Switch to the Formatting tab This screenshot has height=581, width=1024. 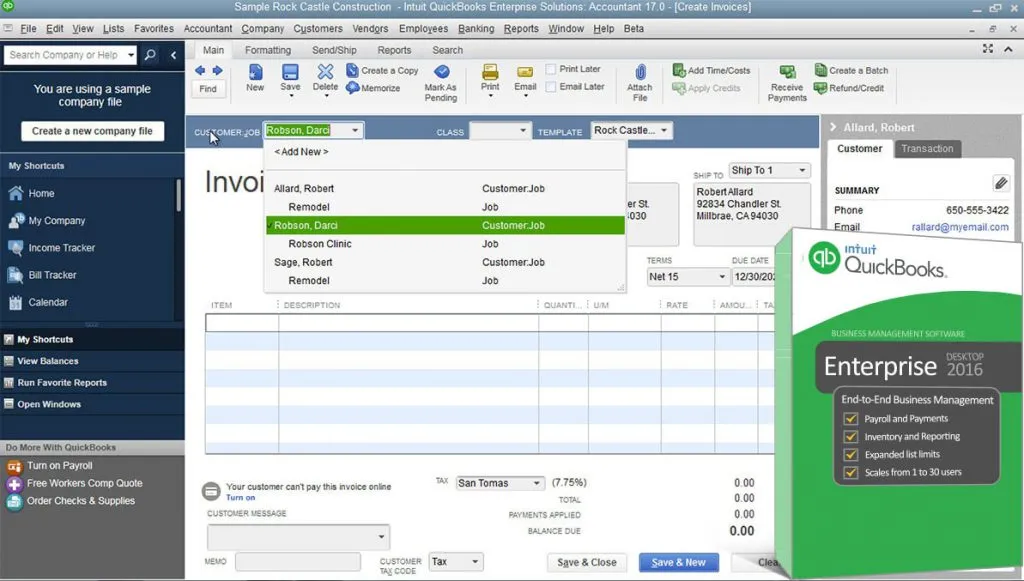[x=267, y=49]
